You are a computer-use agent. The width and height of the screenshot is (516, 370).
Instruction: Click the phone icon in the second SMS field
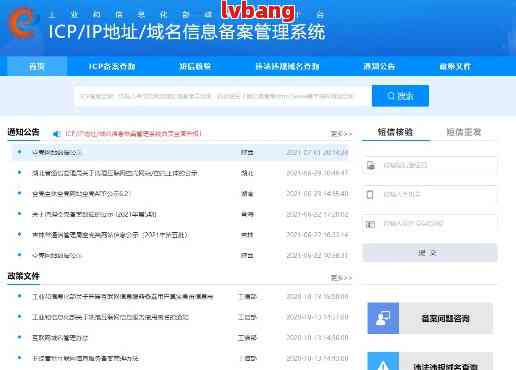point(370,194)
